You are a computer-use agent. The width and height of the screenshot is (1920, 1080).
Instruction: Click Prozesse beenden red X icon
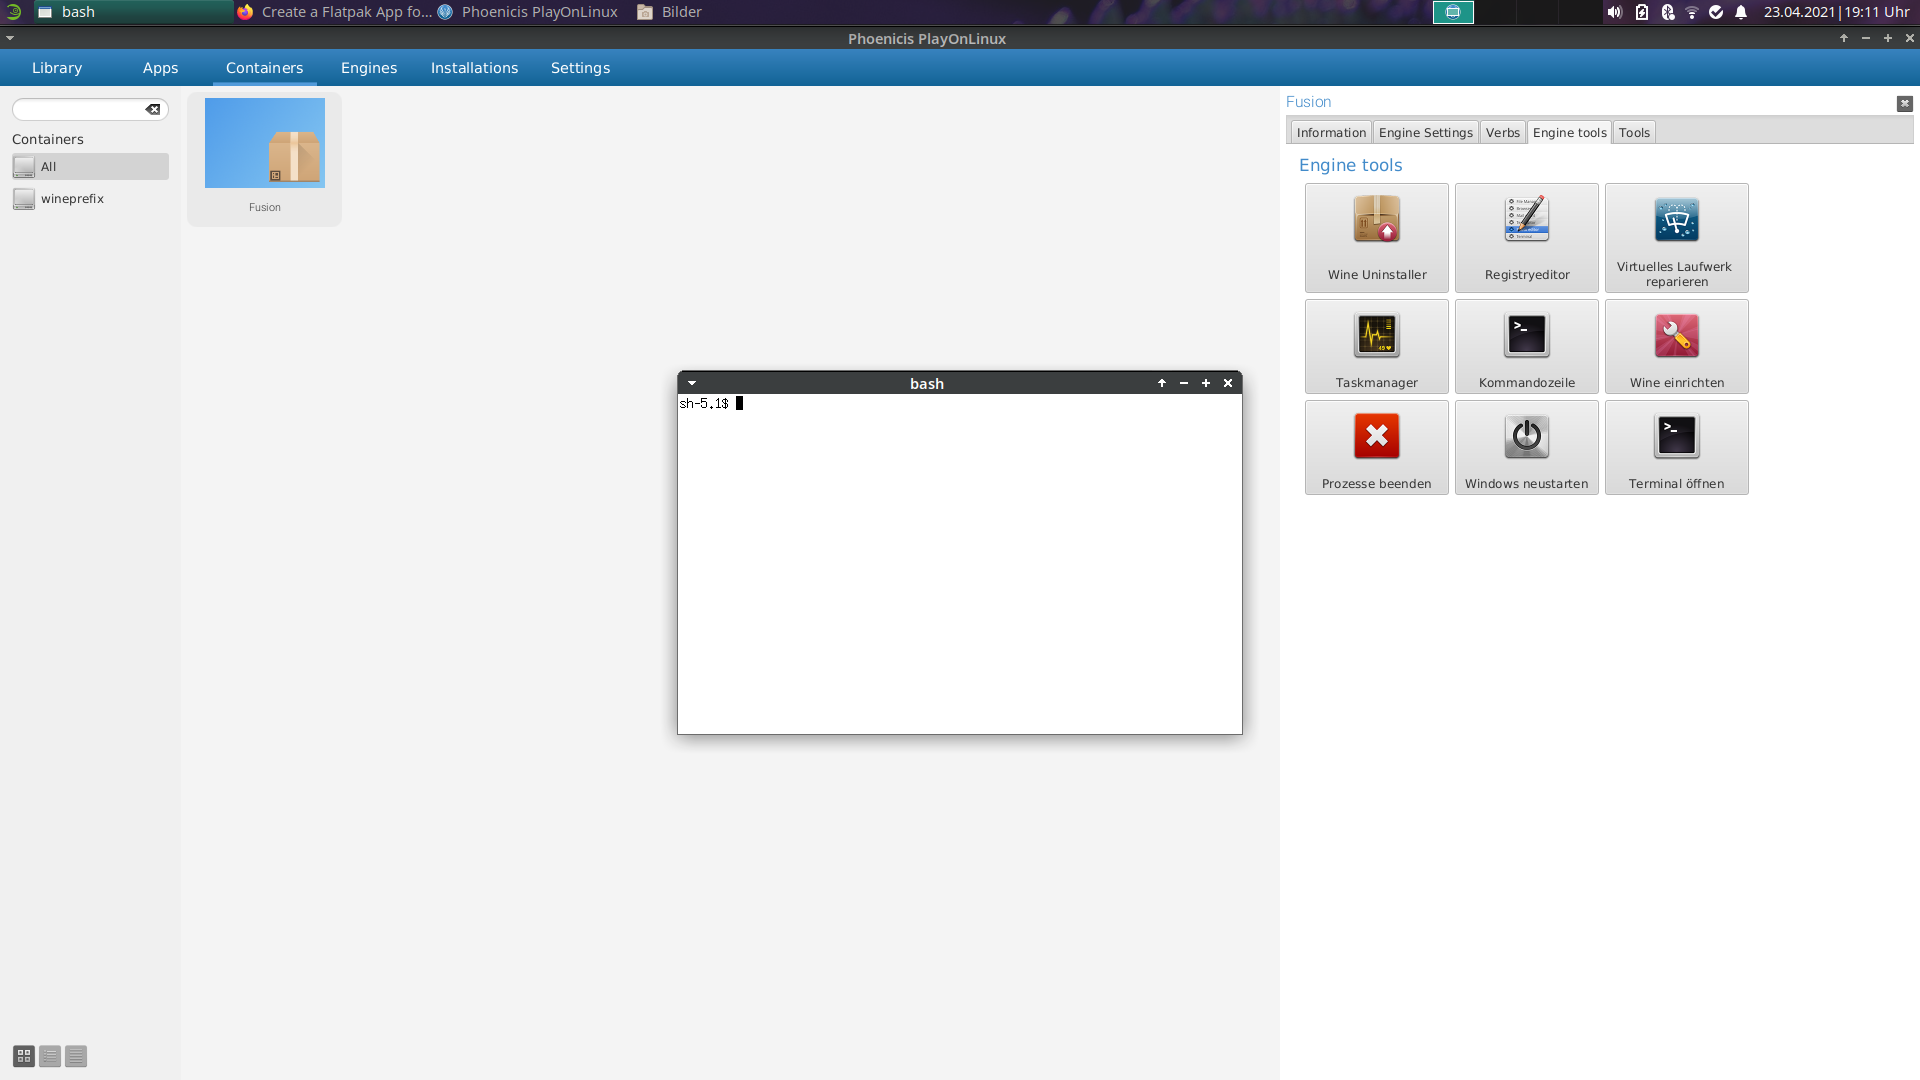(1376, 436)
